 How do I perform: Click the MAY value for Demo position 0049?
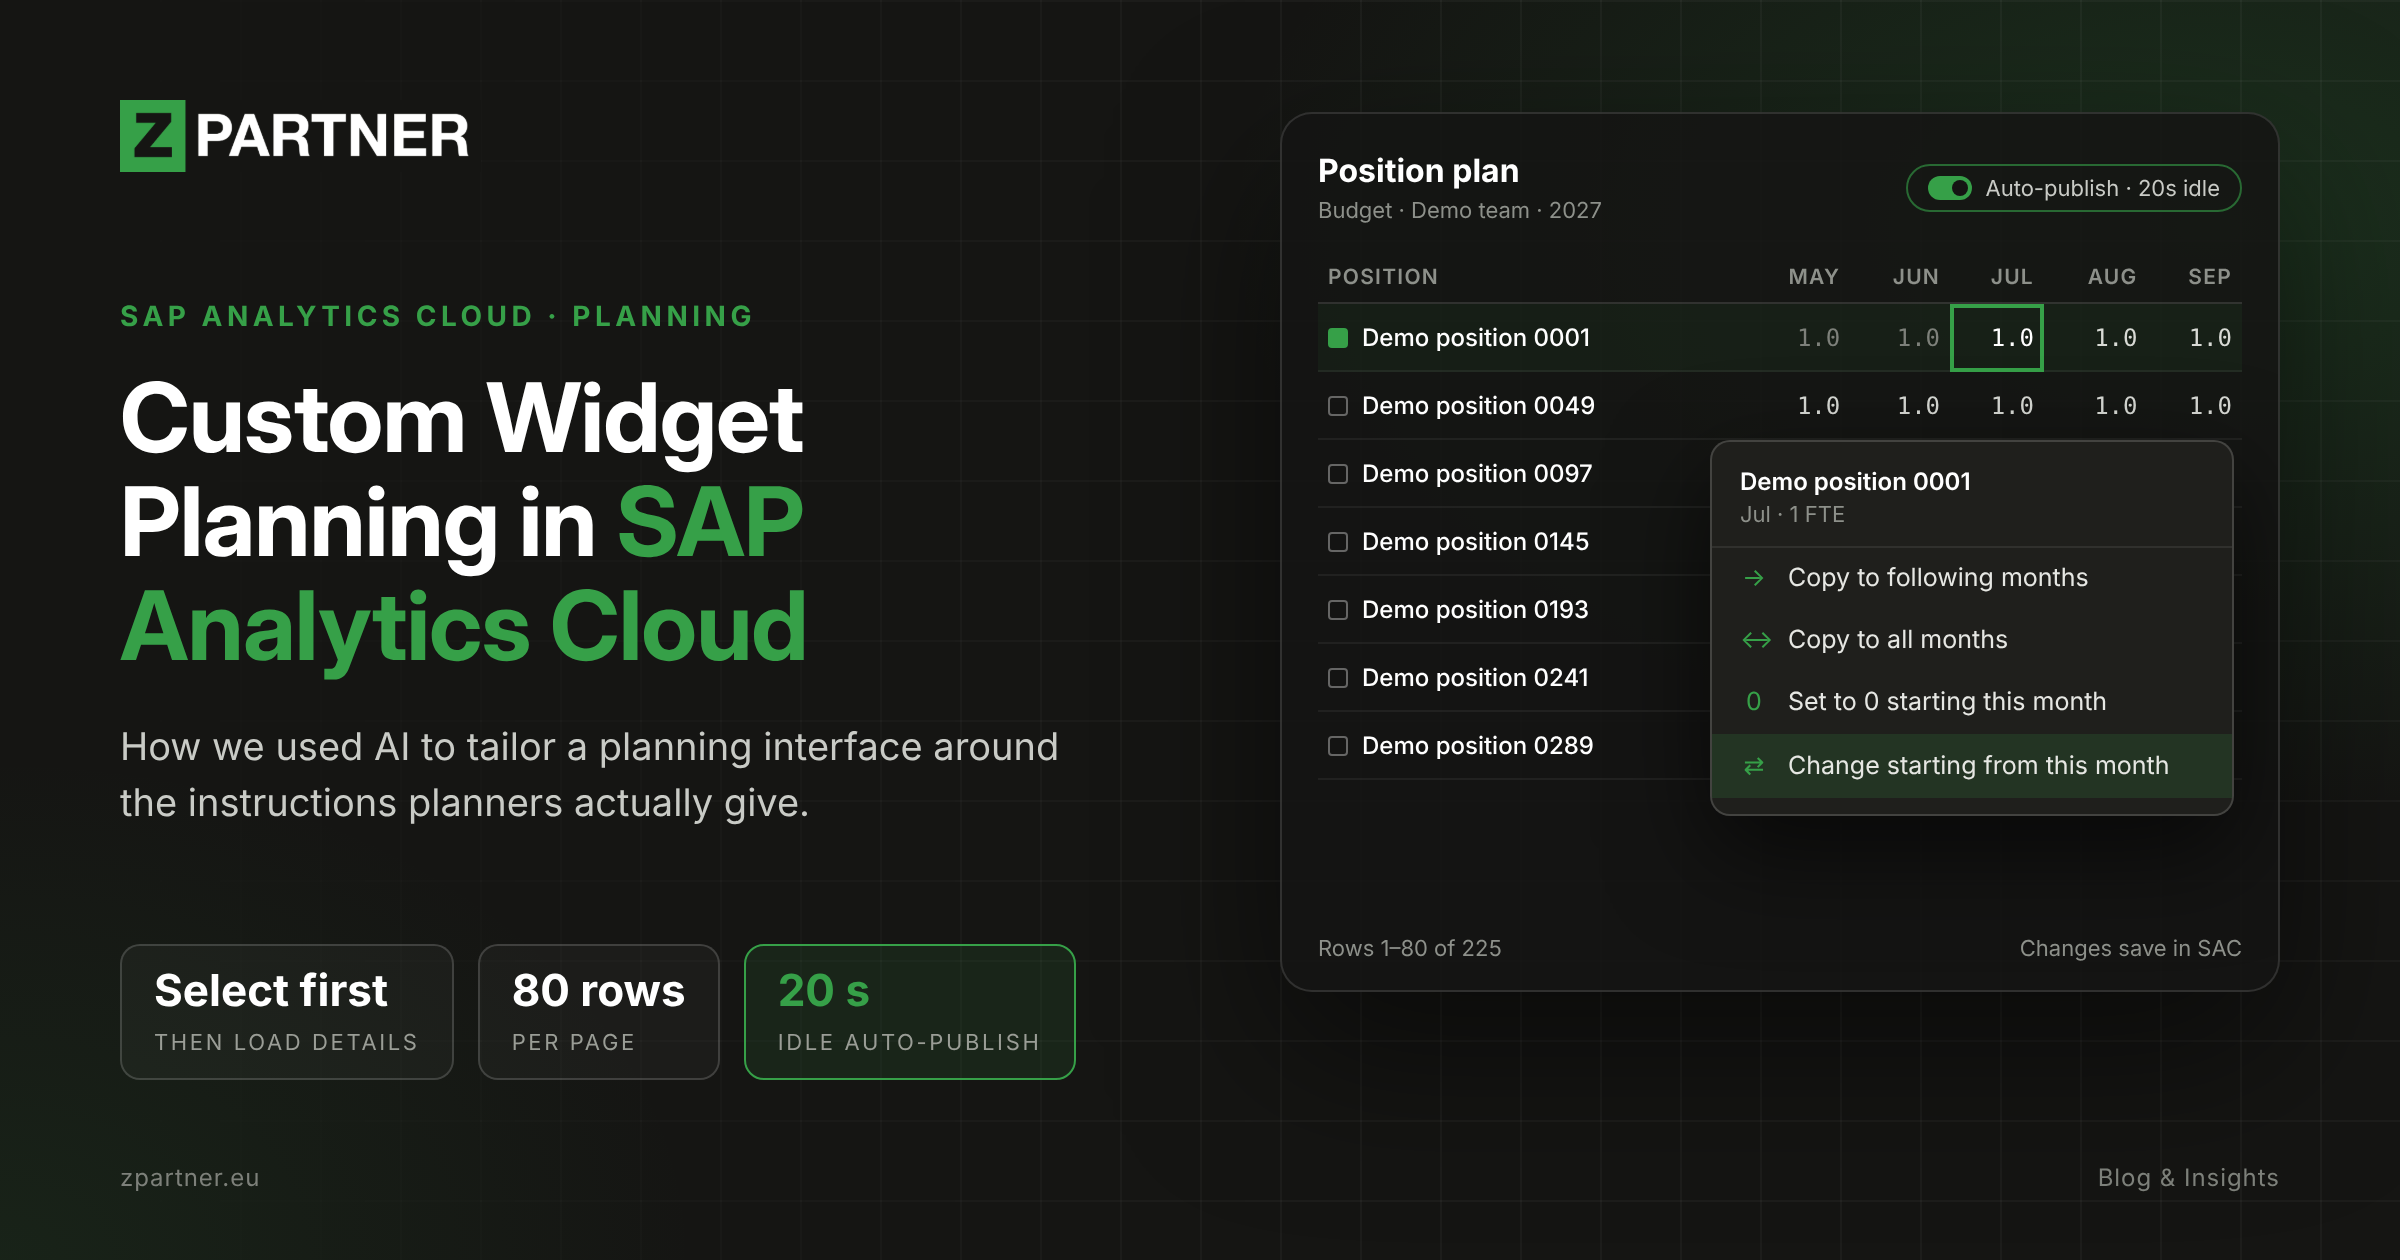point(1818,406)
